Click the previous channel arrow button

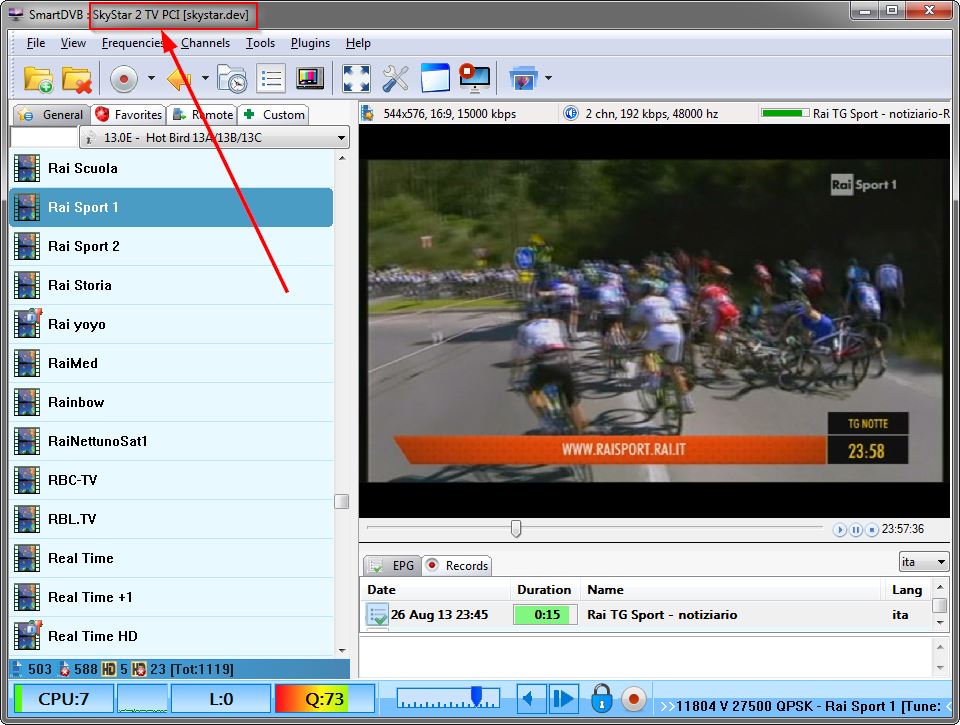[531, 699]
